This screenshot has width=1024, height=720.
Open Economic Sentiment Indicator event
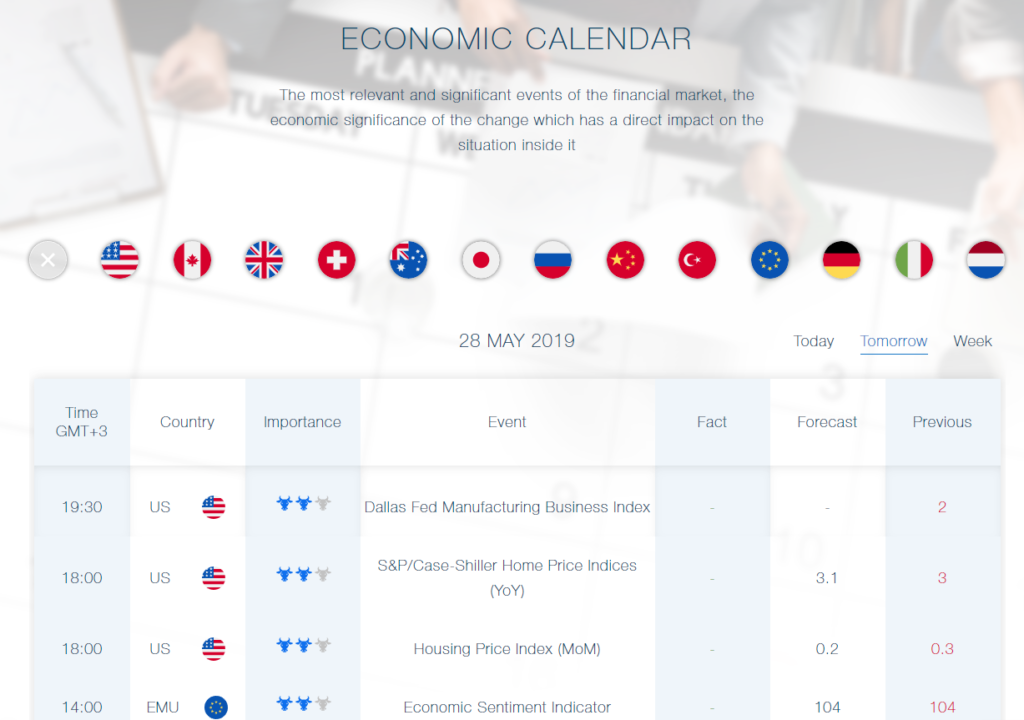tap(507, 707)
